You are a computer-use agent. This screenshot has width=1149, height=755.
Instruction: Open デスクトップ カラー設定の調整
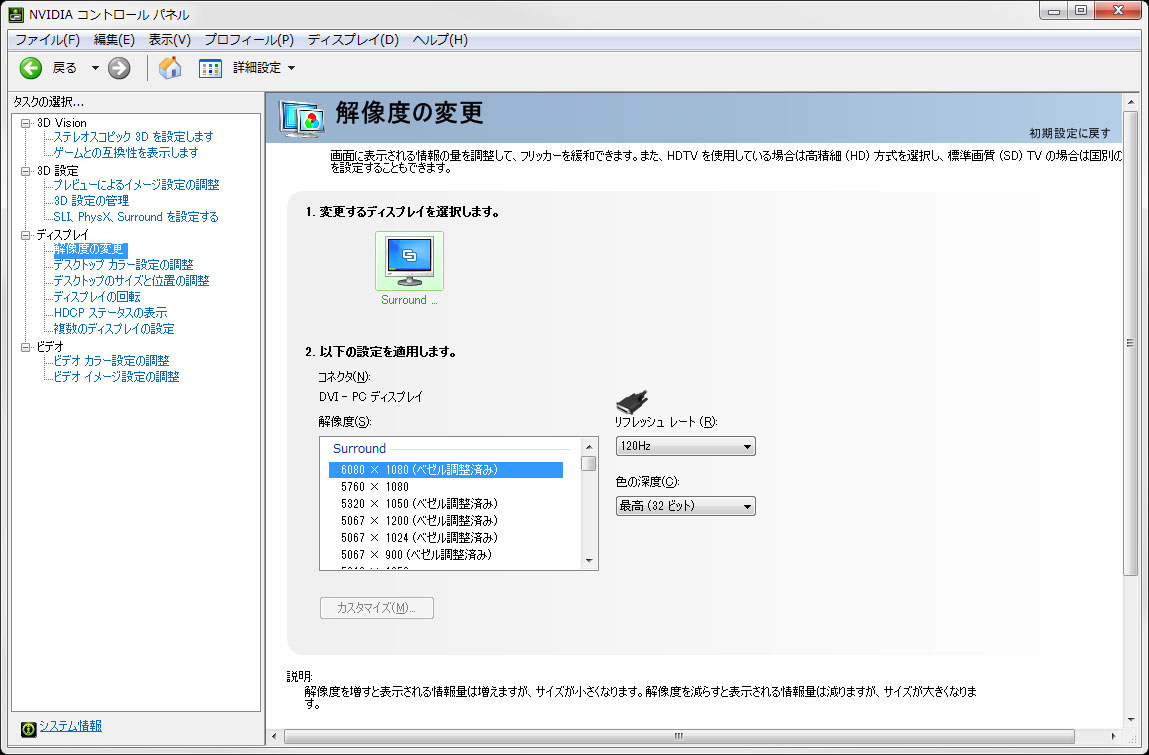pyautogui.click(x=123, y=265)
